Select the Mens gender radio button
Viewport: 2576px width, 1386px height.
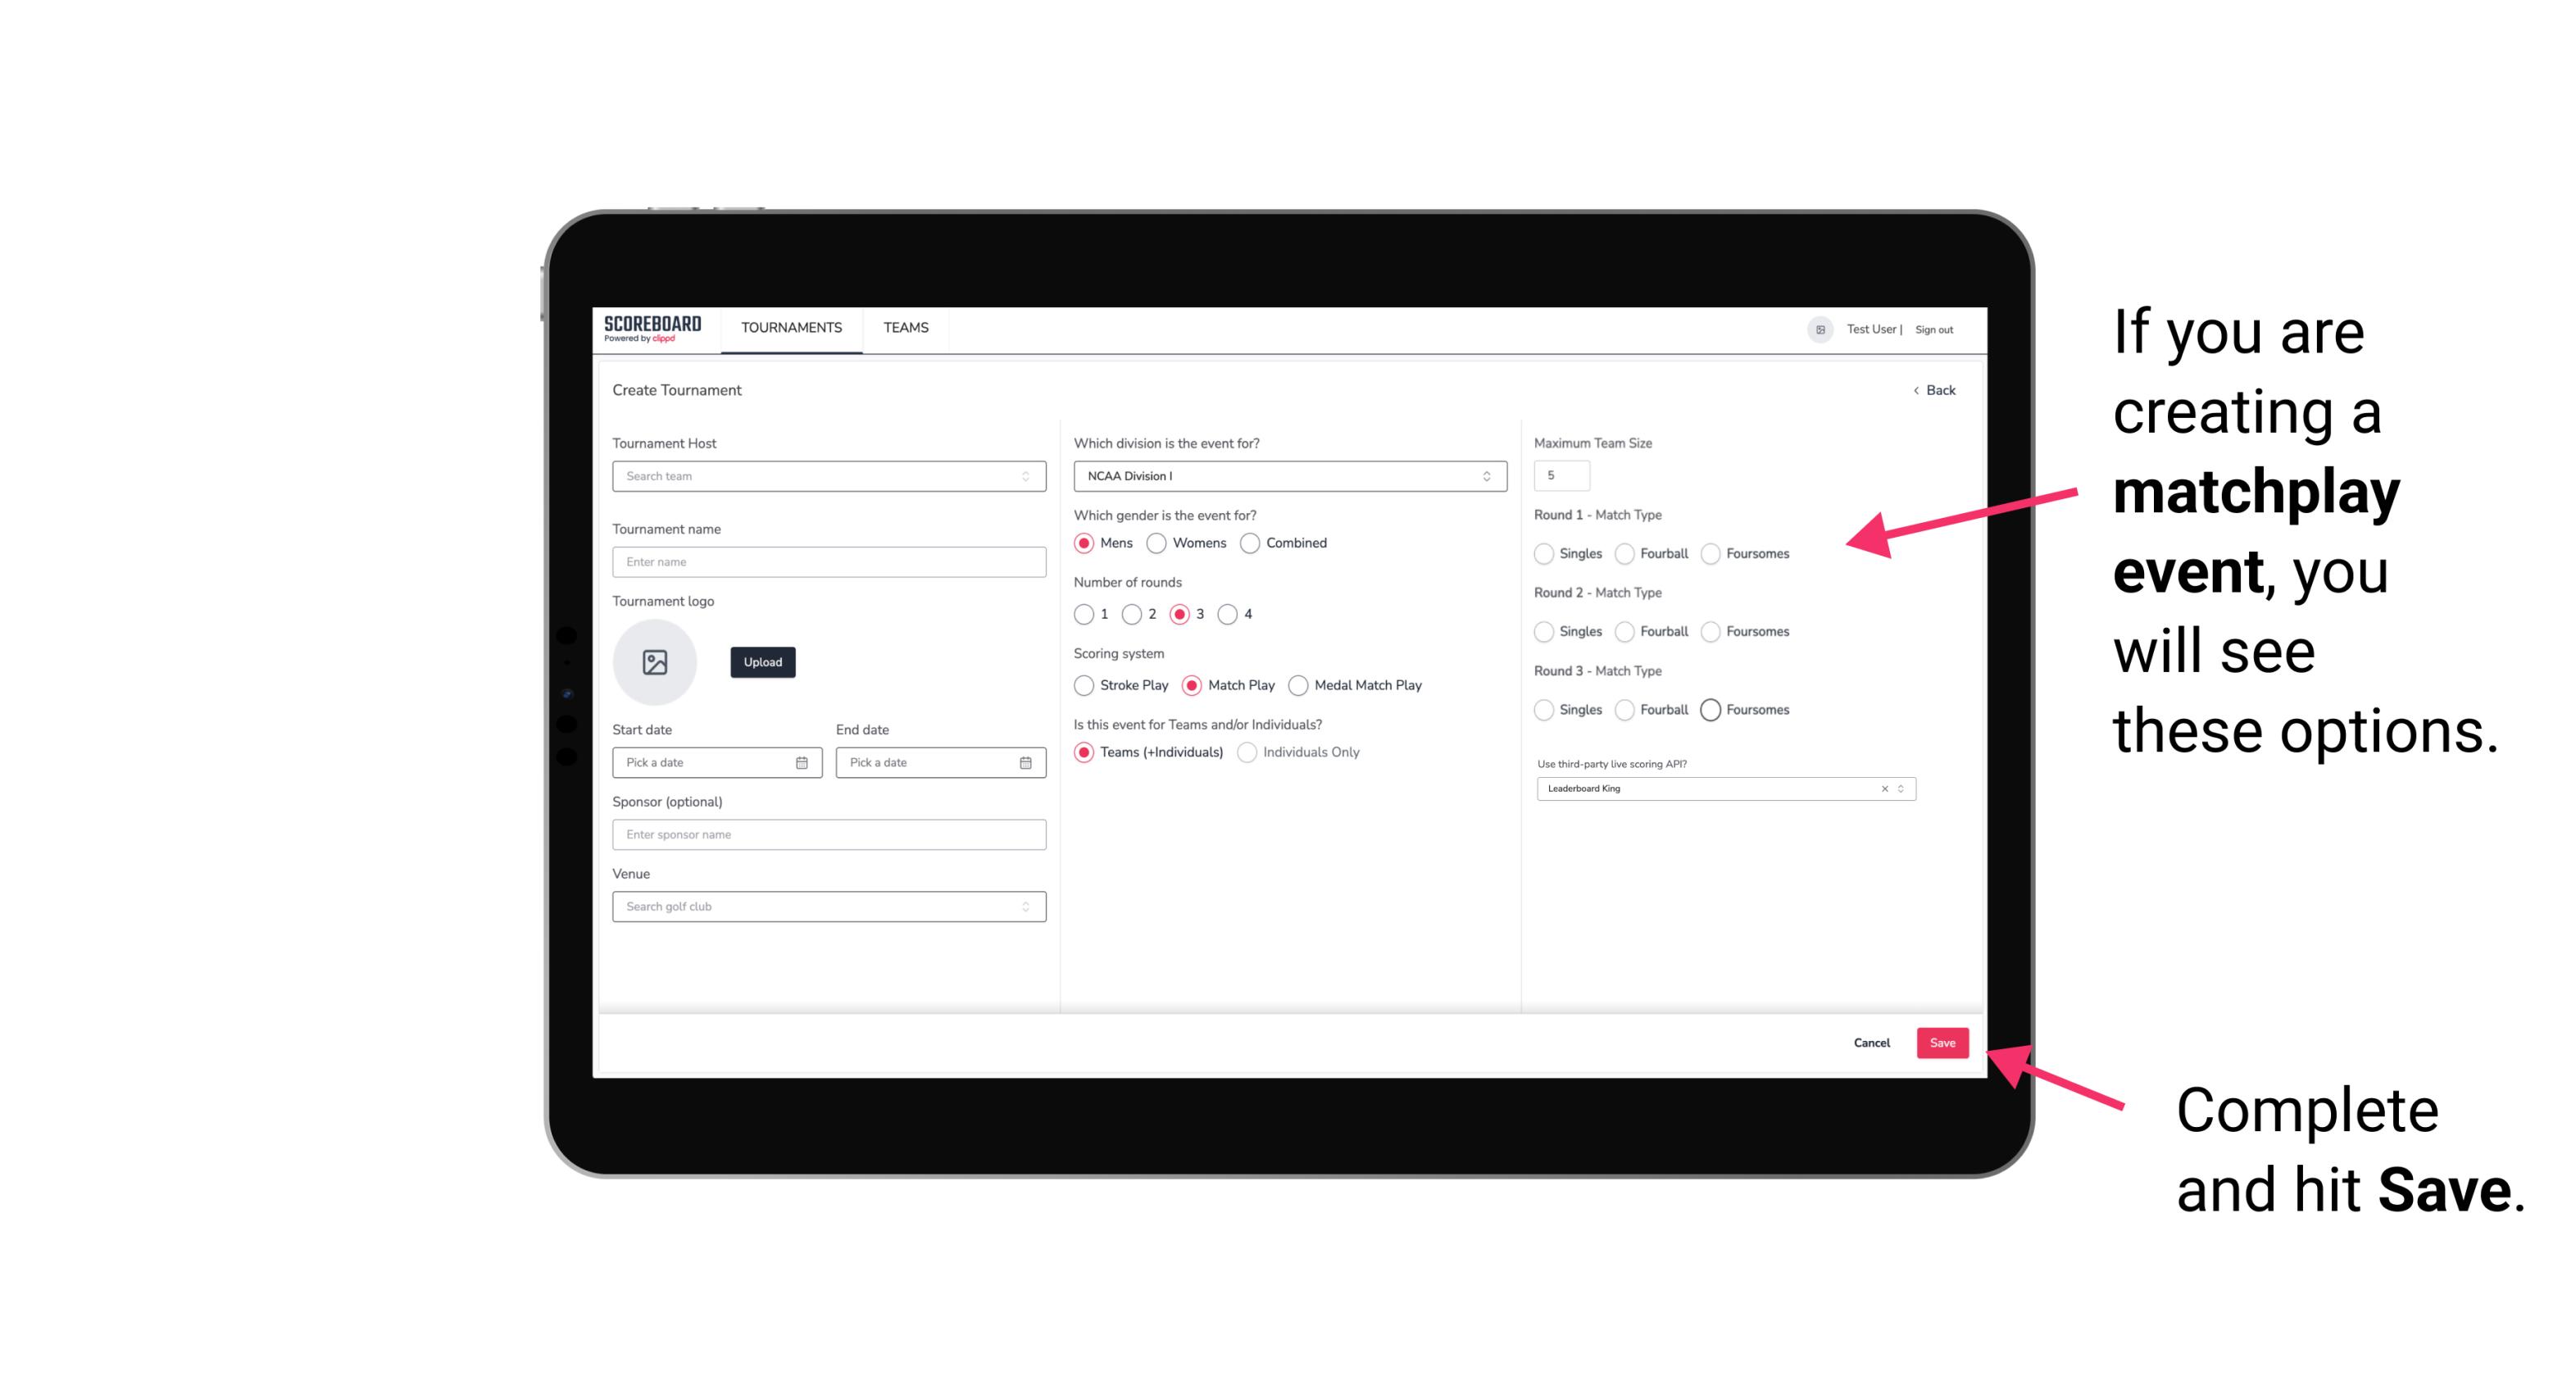1084,543
